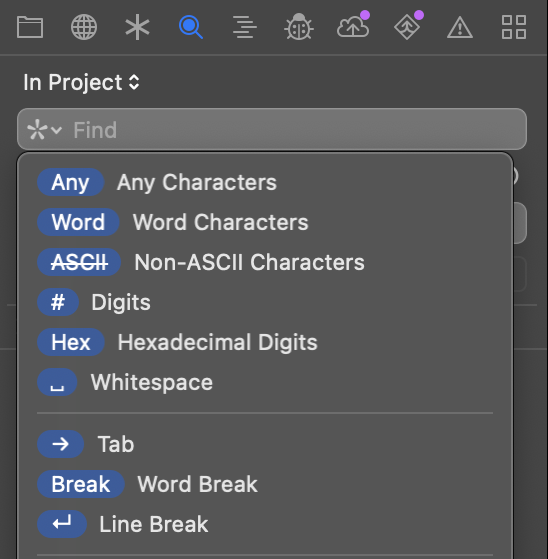Image resolution: width=548 pixels, height=559 pixels.
Task: Collapse the wildcard pattern dropdown in Find
Action: [x=45, y=130]
